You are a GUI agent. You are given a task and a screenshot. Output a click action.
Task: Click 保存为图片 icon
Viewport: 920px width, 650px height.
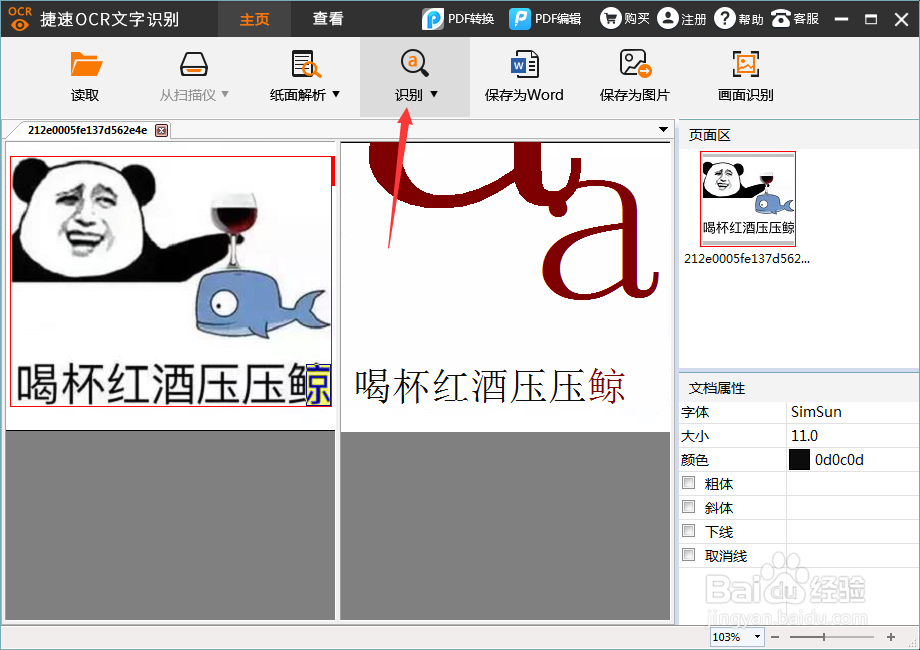tap(635, 63)
